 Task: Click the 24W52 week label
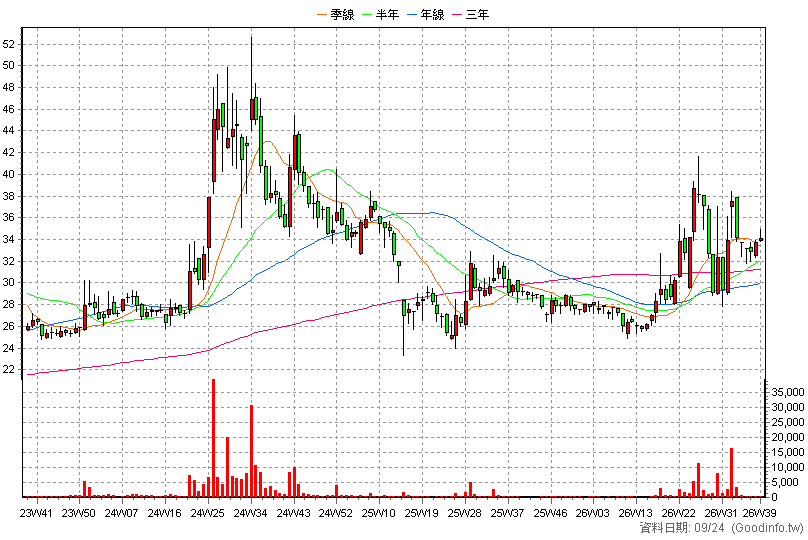[335, 513]
